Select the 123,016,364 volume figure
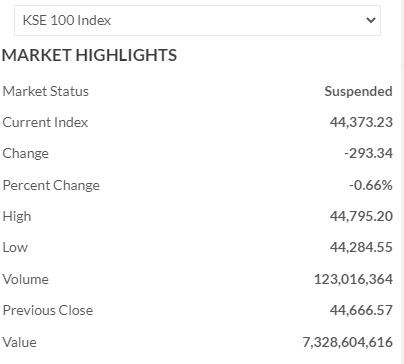 tap(353, 279)
